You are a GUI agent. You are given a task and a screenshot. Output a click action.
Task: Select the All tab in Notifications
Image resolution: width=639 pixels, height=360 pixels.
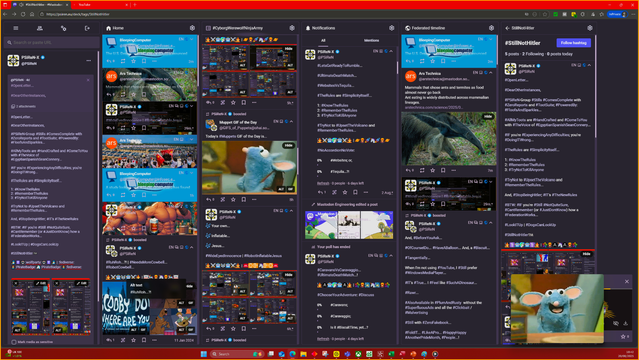[x=323, y=40]
